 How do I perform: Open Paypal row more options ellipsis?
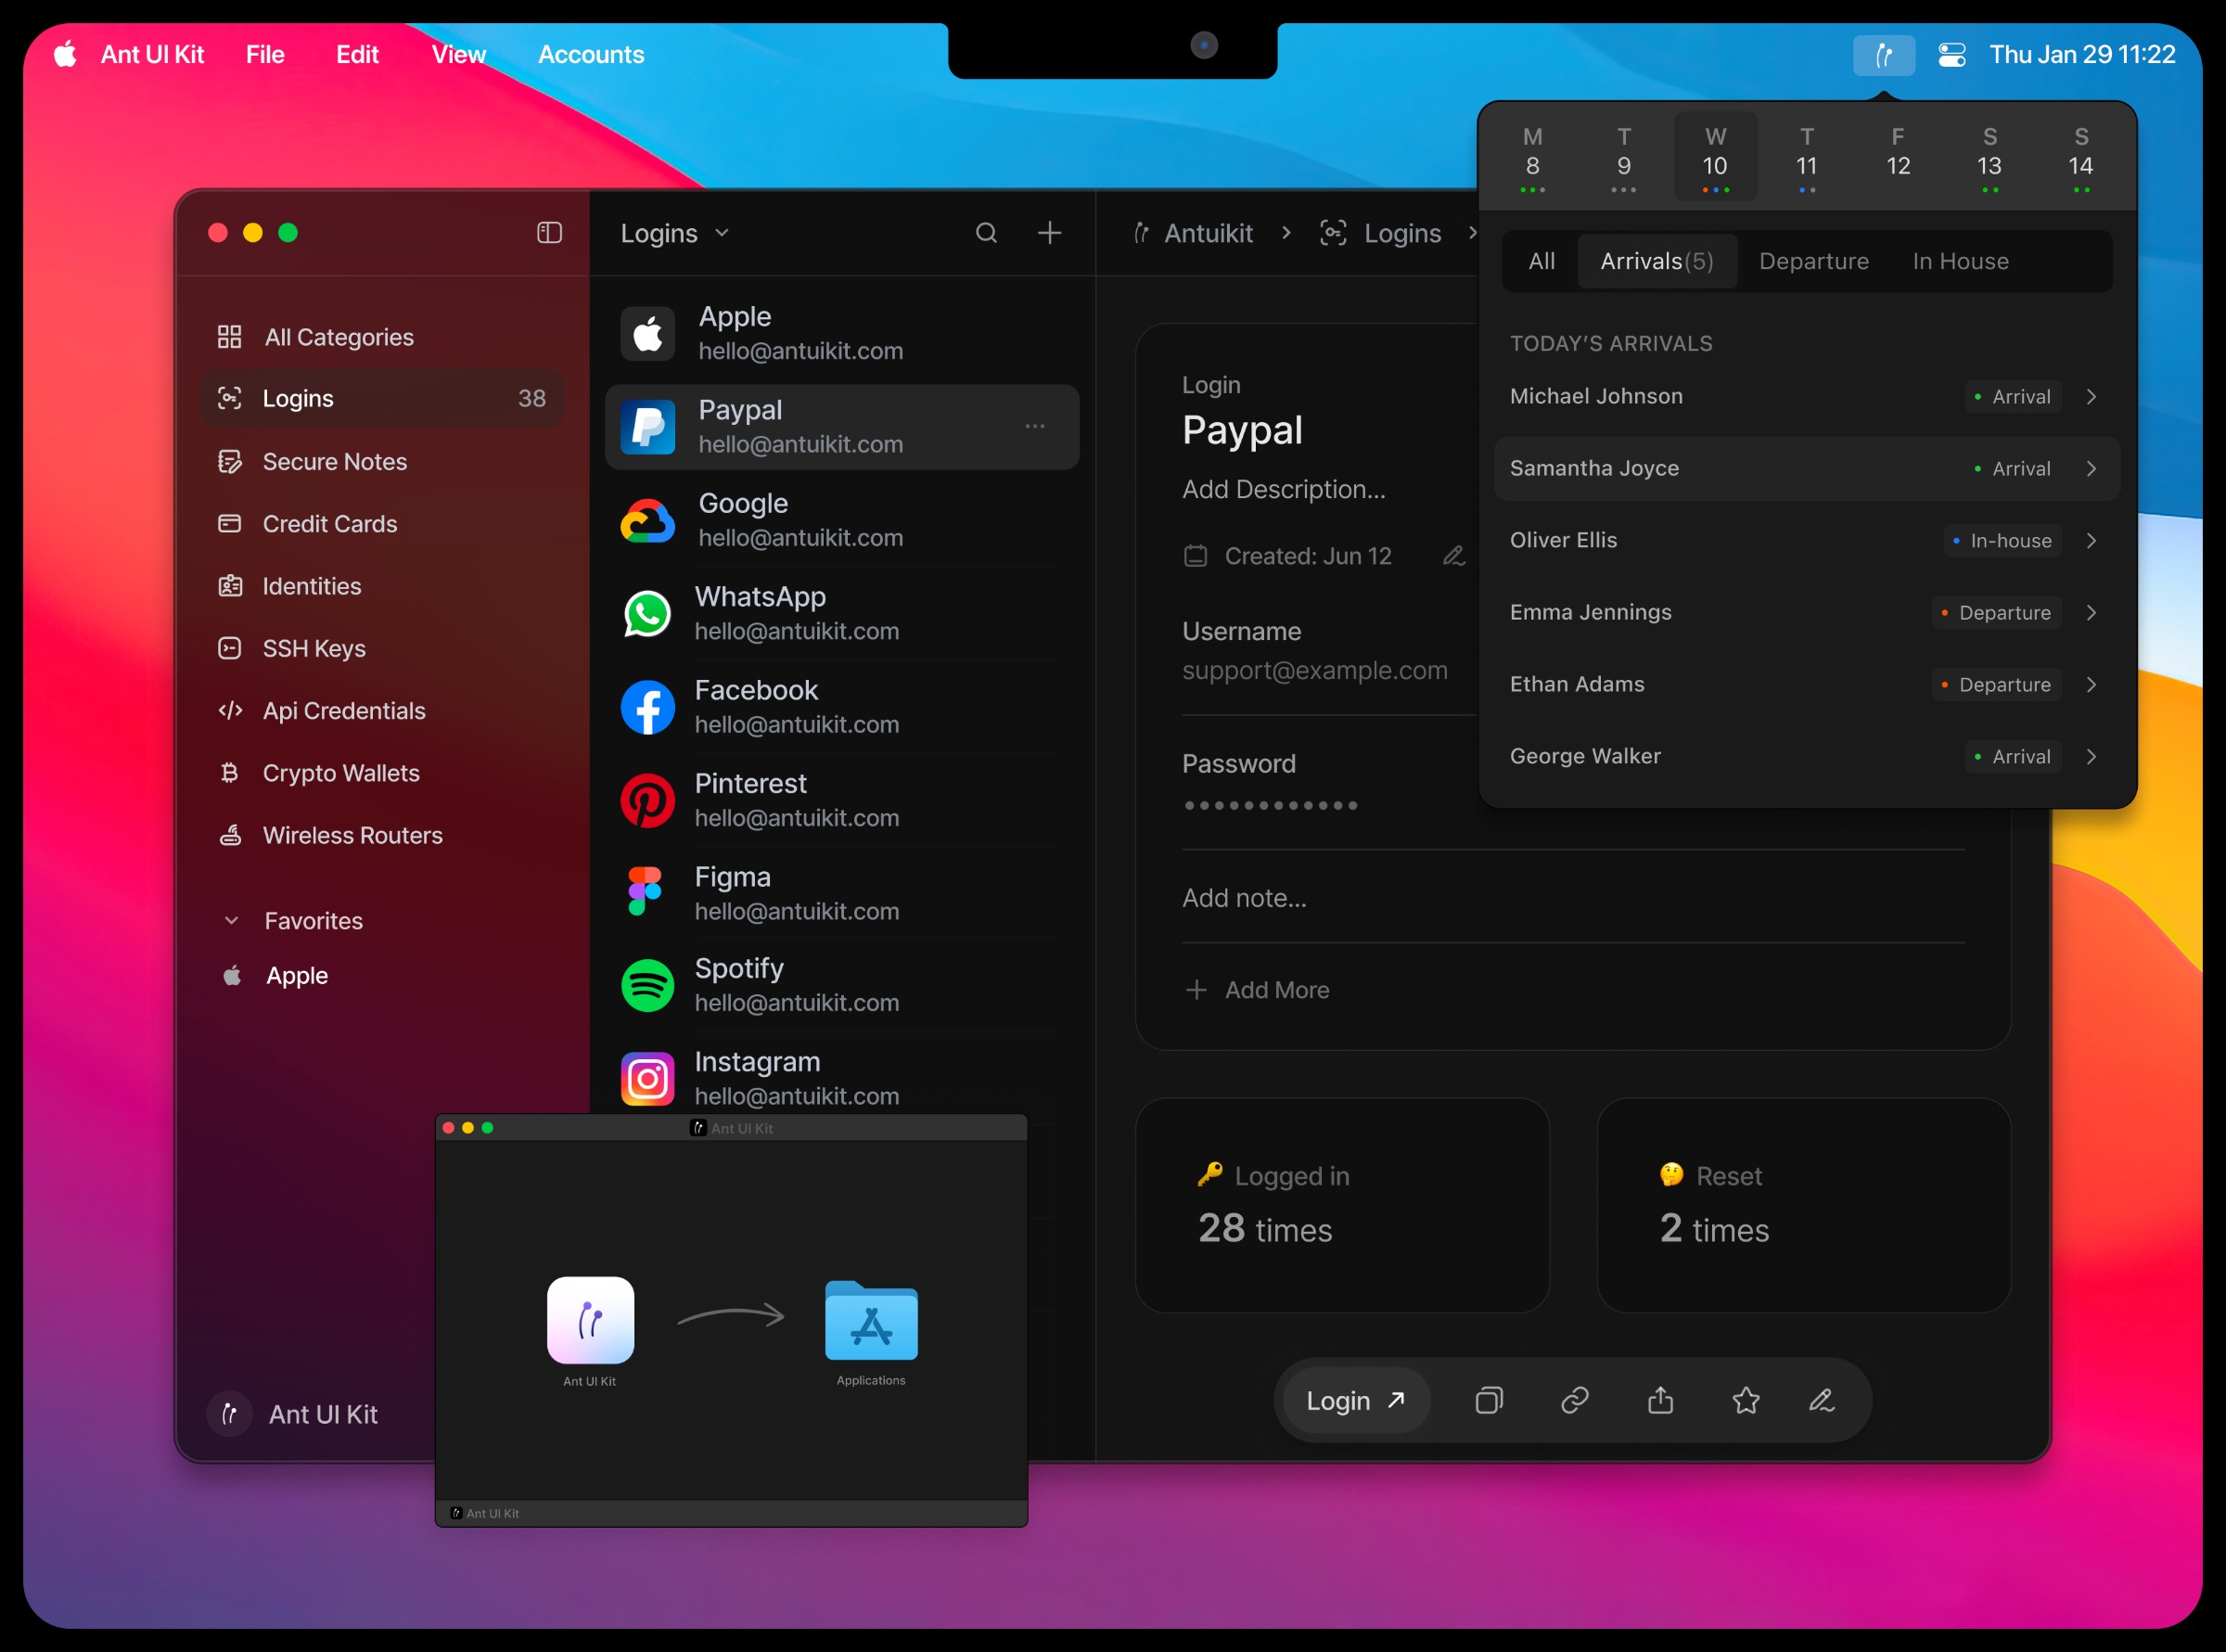tap(1035, 427)
